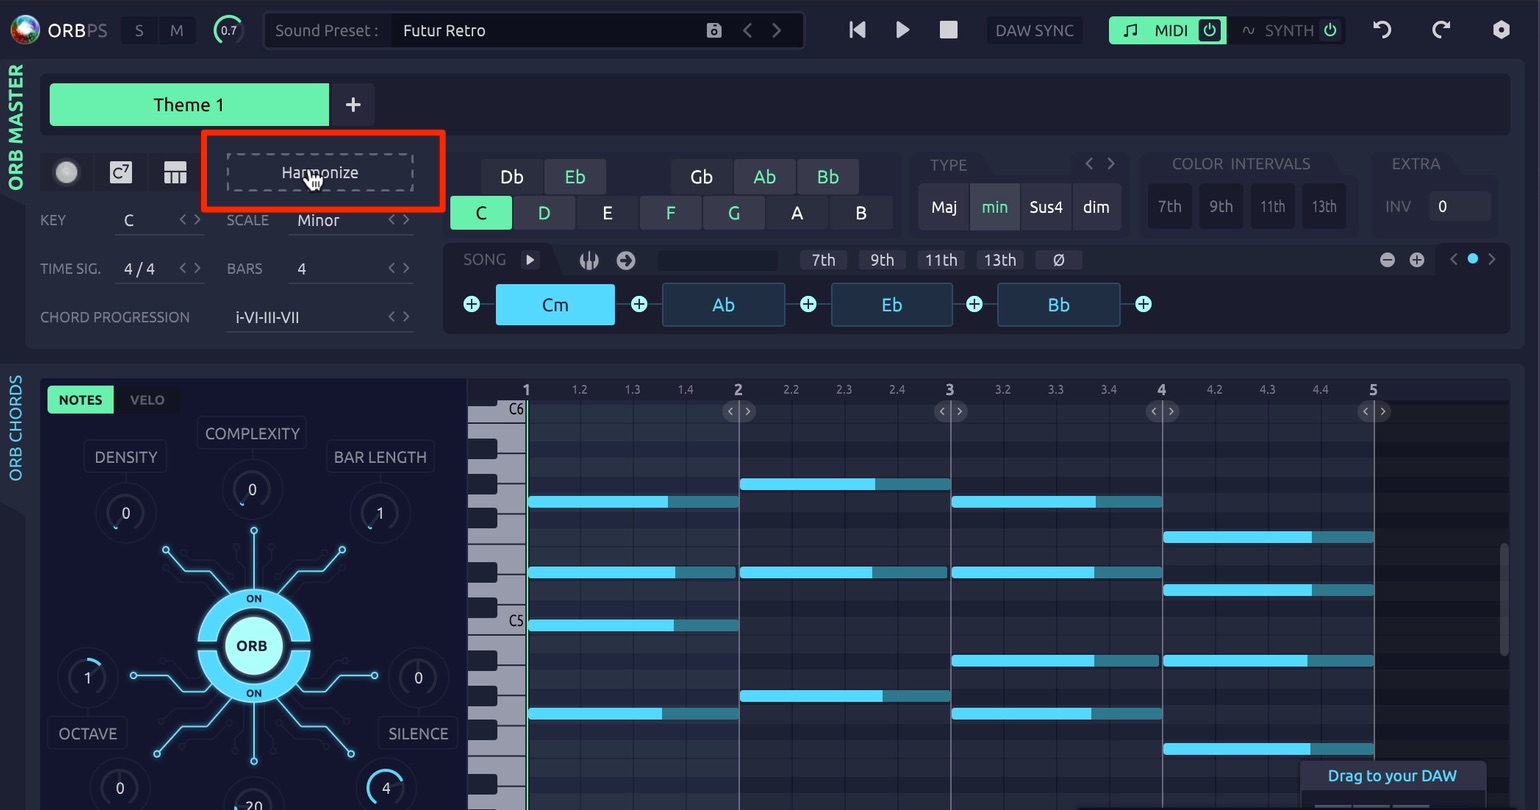The image size is (1540, 810).
Task: Click the Harmonize button
Action: [x=320, y=173]
